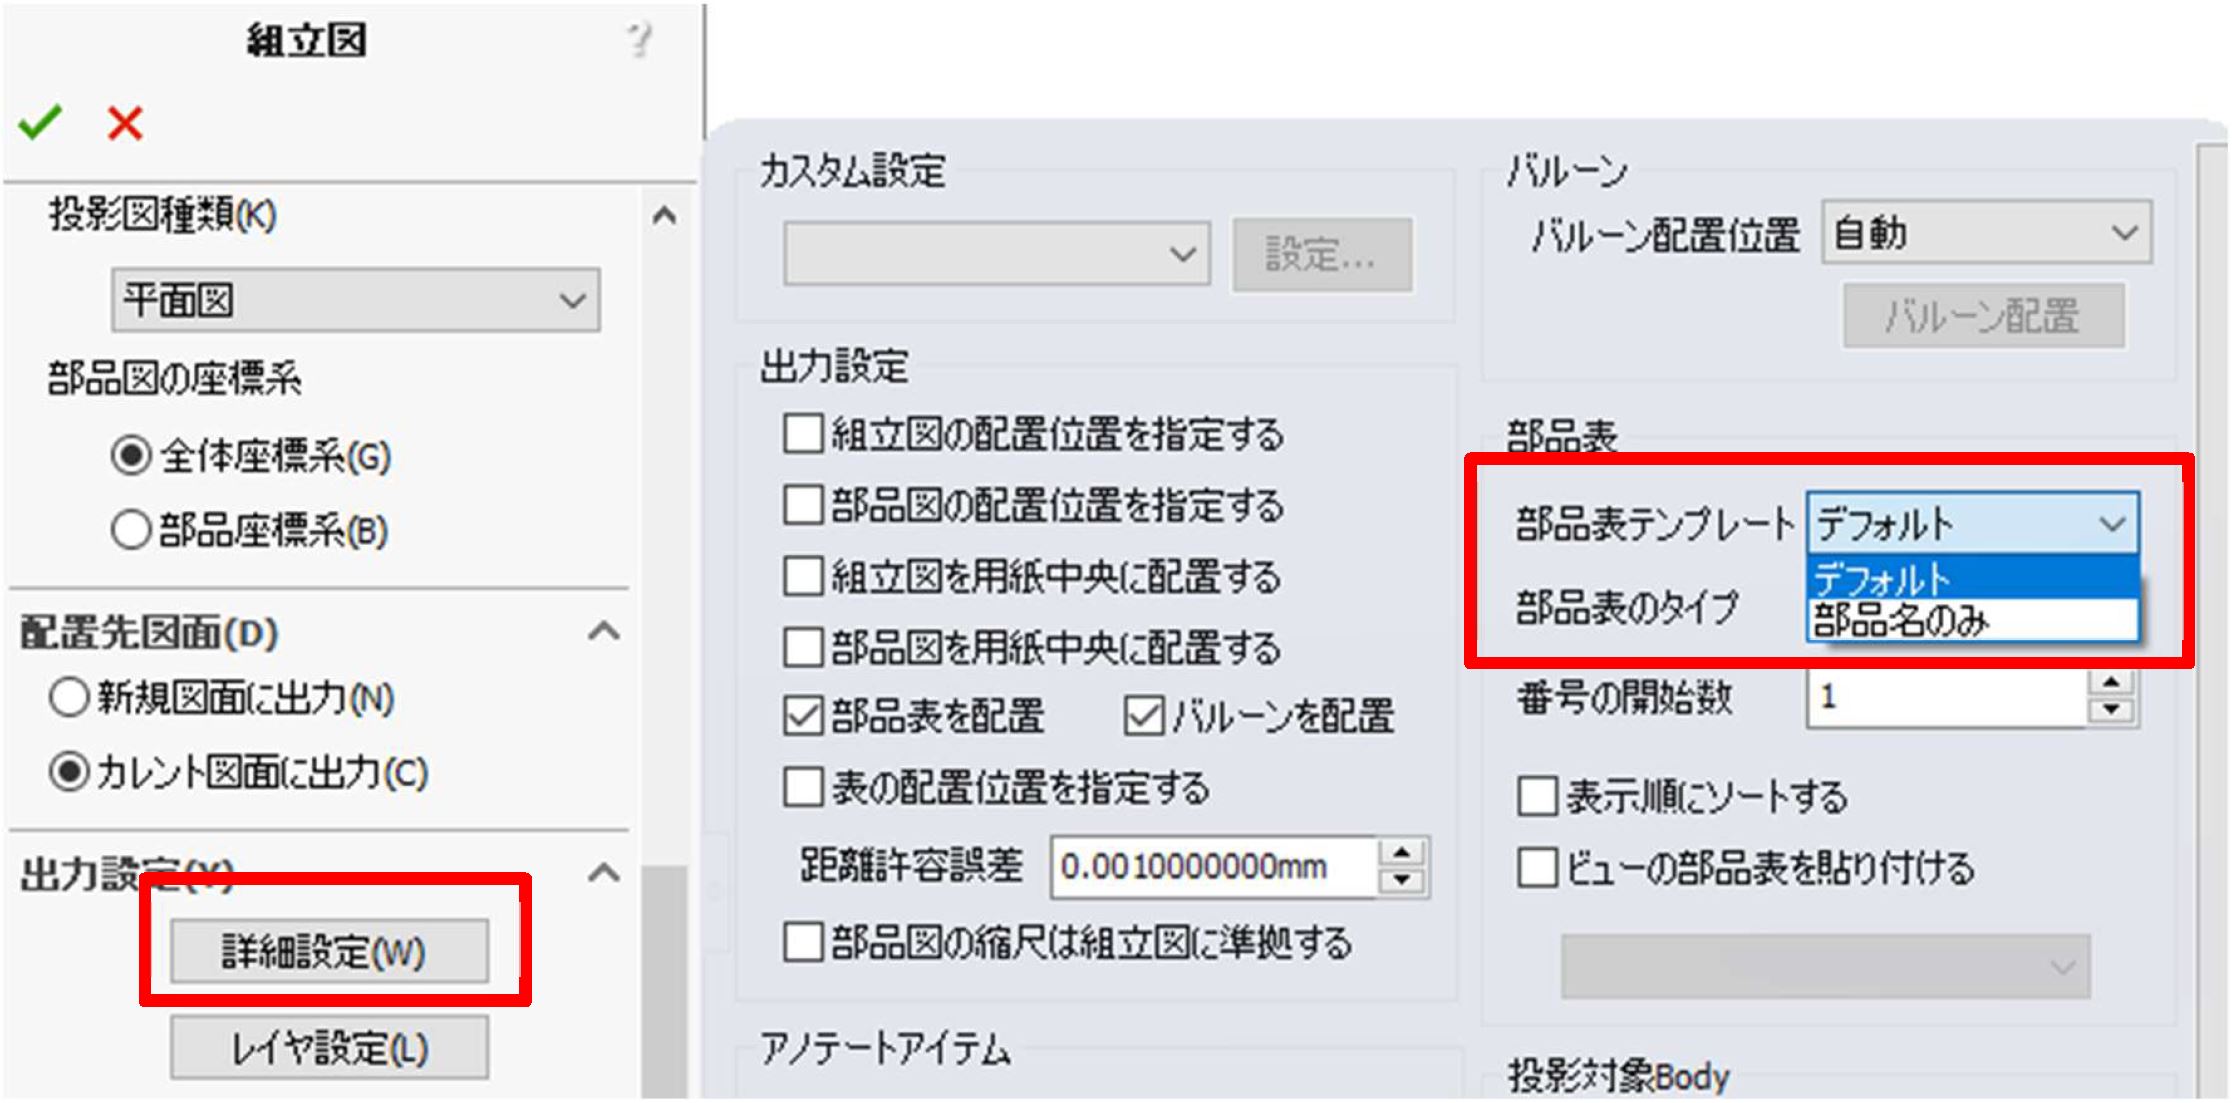Enable 組立図の配置位置を指定する checkbox

[803, 435]
